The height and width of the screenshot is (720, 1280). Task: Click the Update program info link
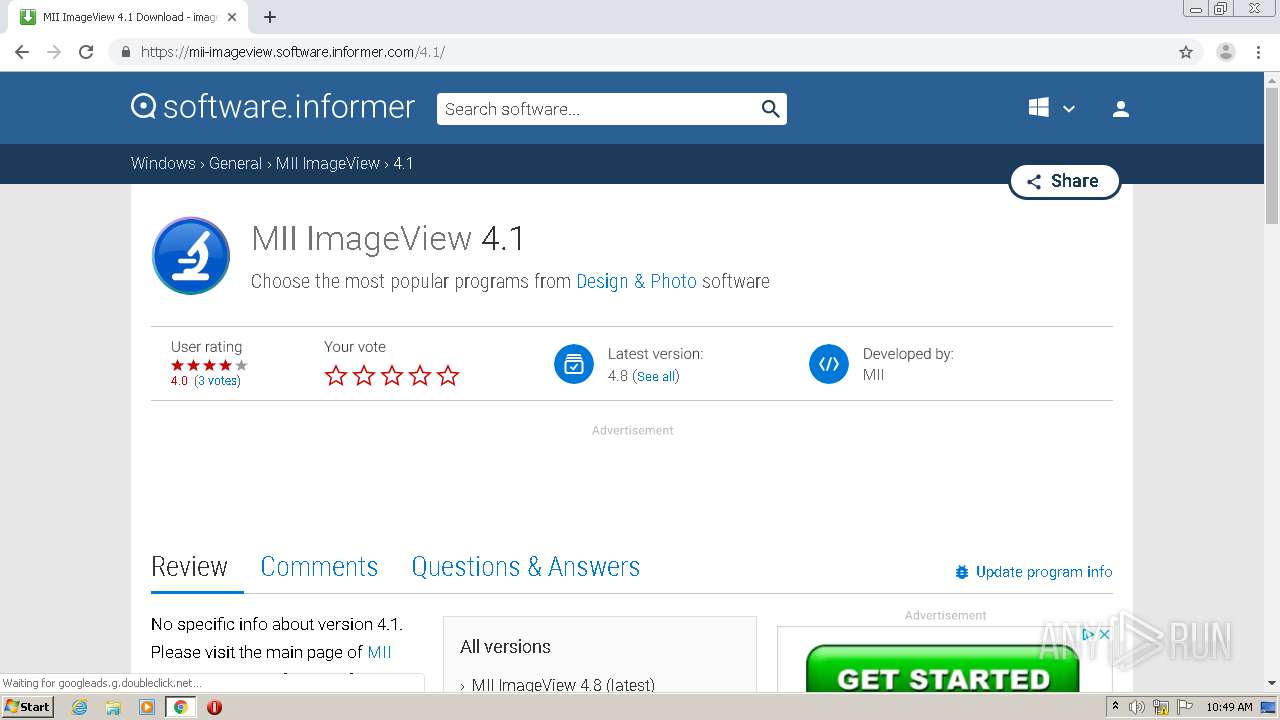pos(1044,572)
